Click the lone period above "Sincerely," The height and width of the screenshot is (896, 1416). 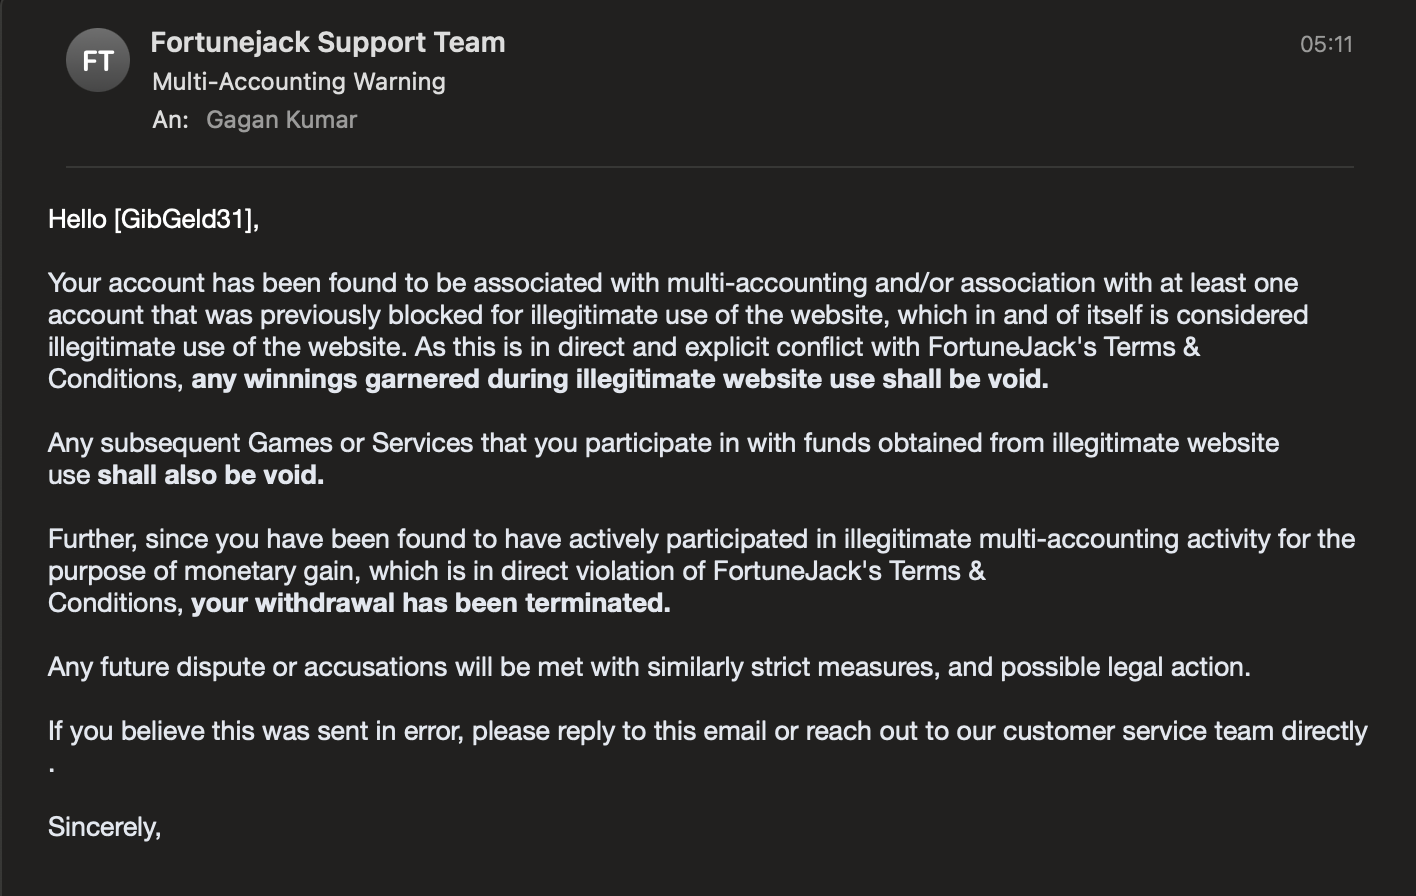(51, 768)
